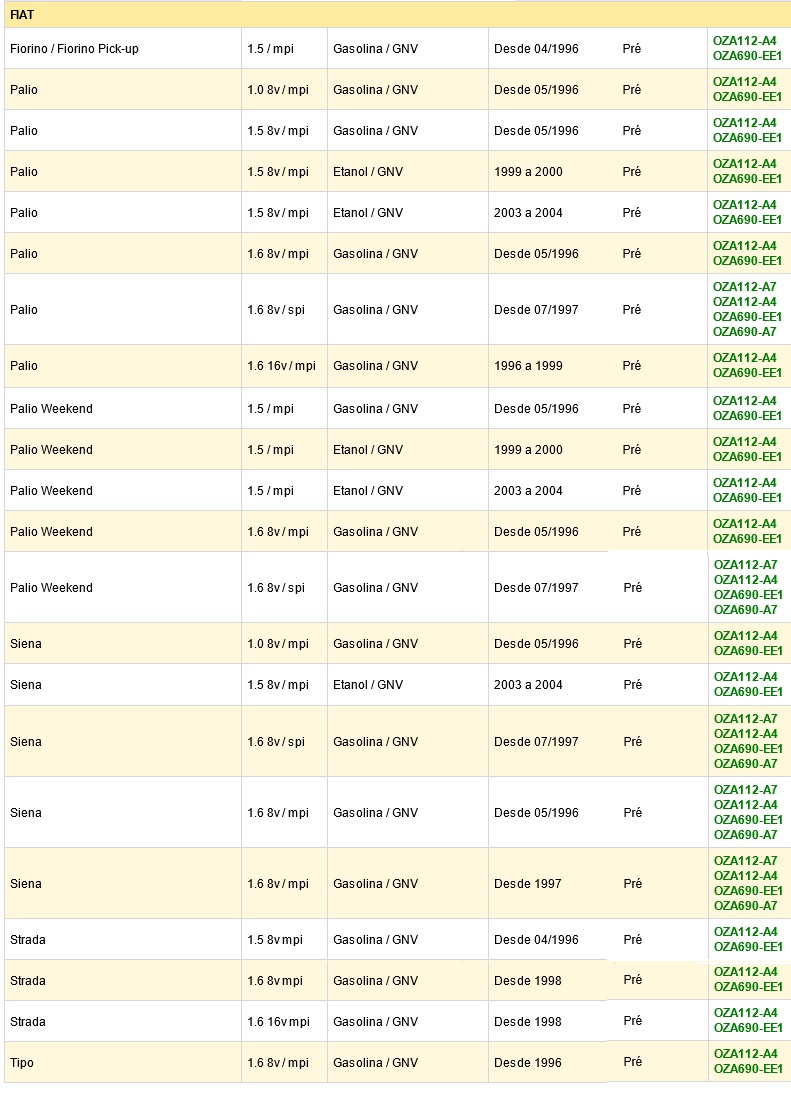Click the '1996 a 1999' year cell
Image resolution: width=791 pixels, height=1099 pixels.
click(528, 366)
